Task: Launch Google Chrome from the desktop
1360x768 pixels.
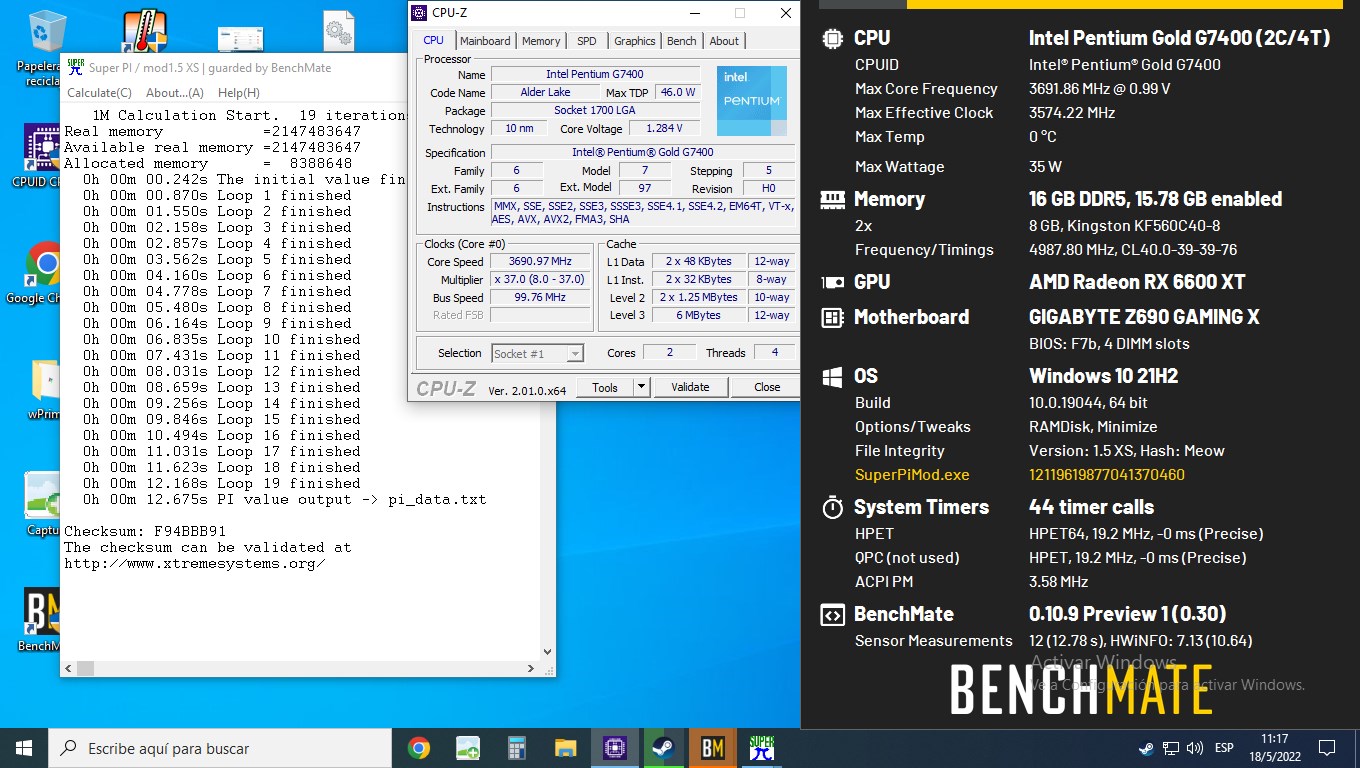Action: [44, 264]
